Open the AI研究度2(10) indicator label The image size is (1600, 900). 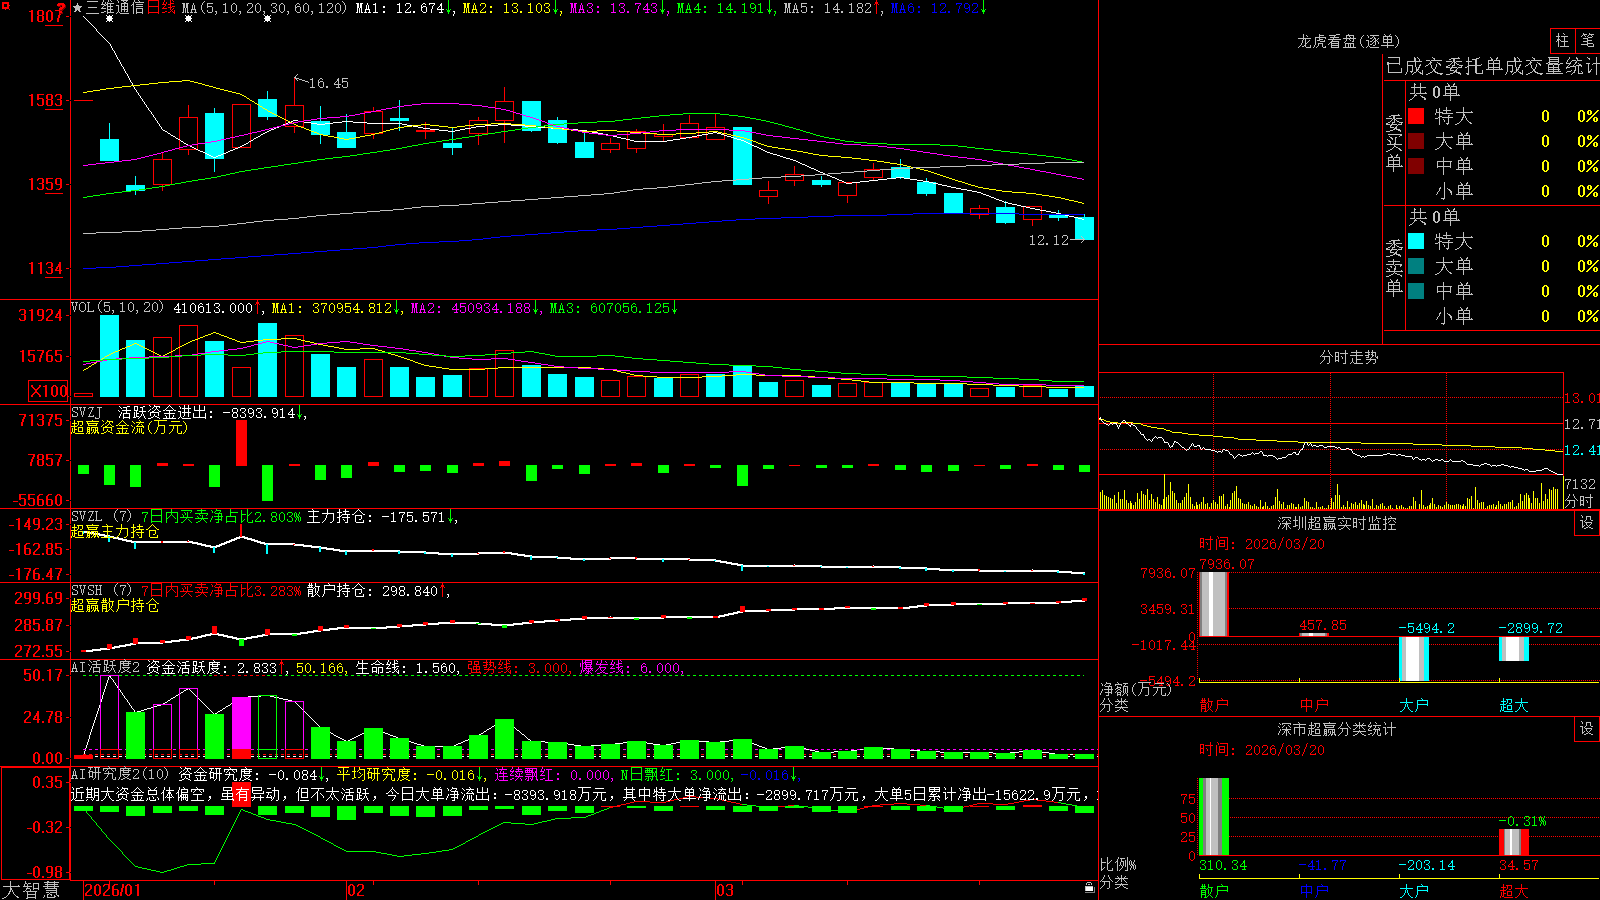click(x=121, y=774)
